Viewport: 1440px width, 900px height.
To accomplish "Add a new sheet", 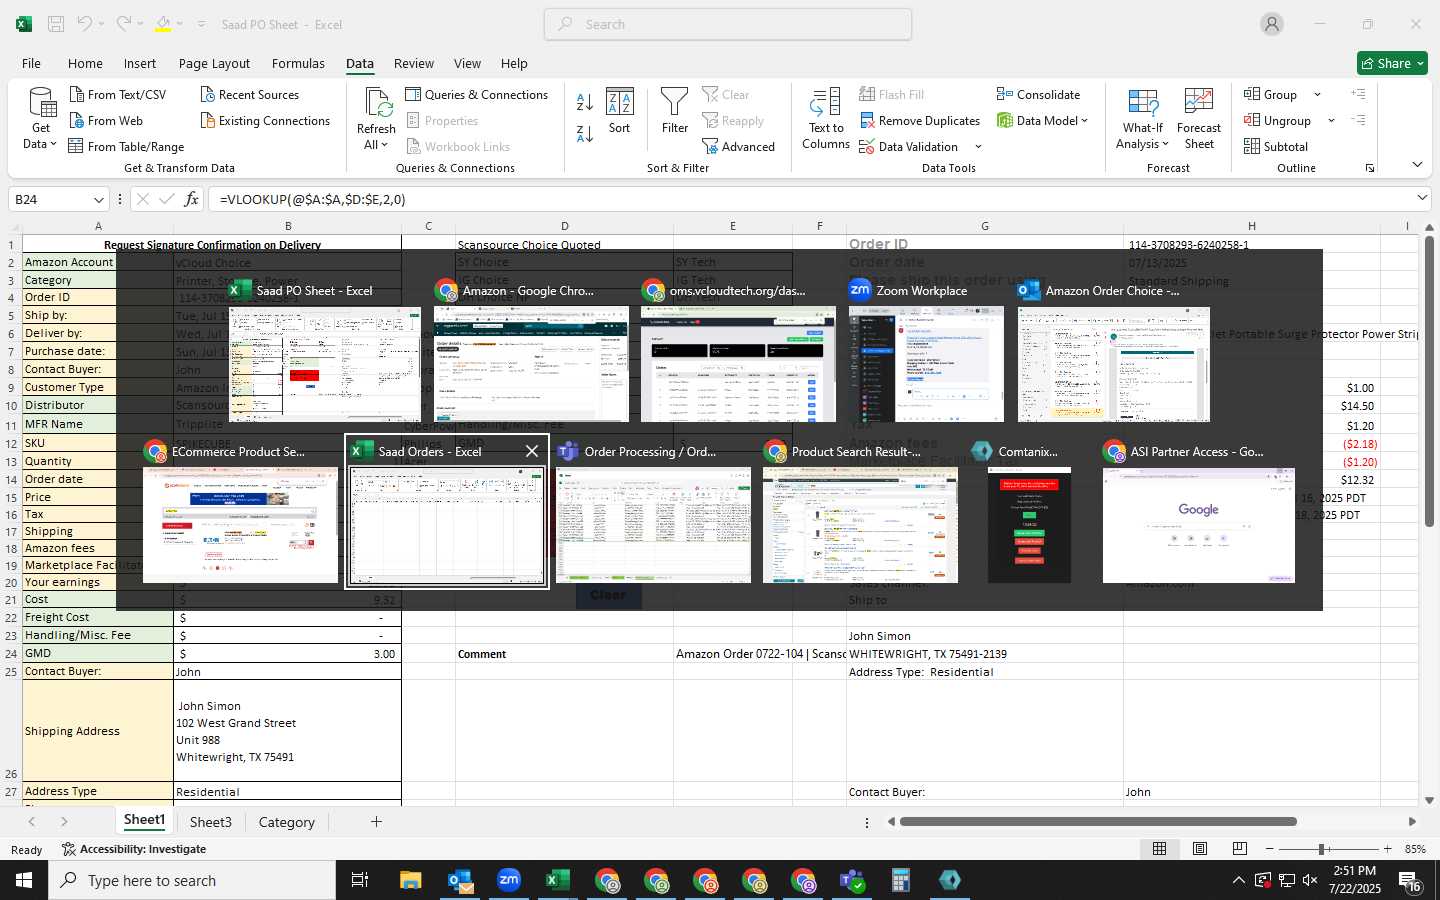I will point(376,822).
